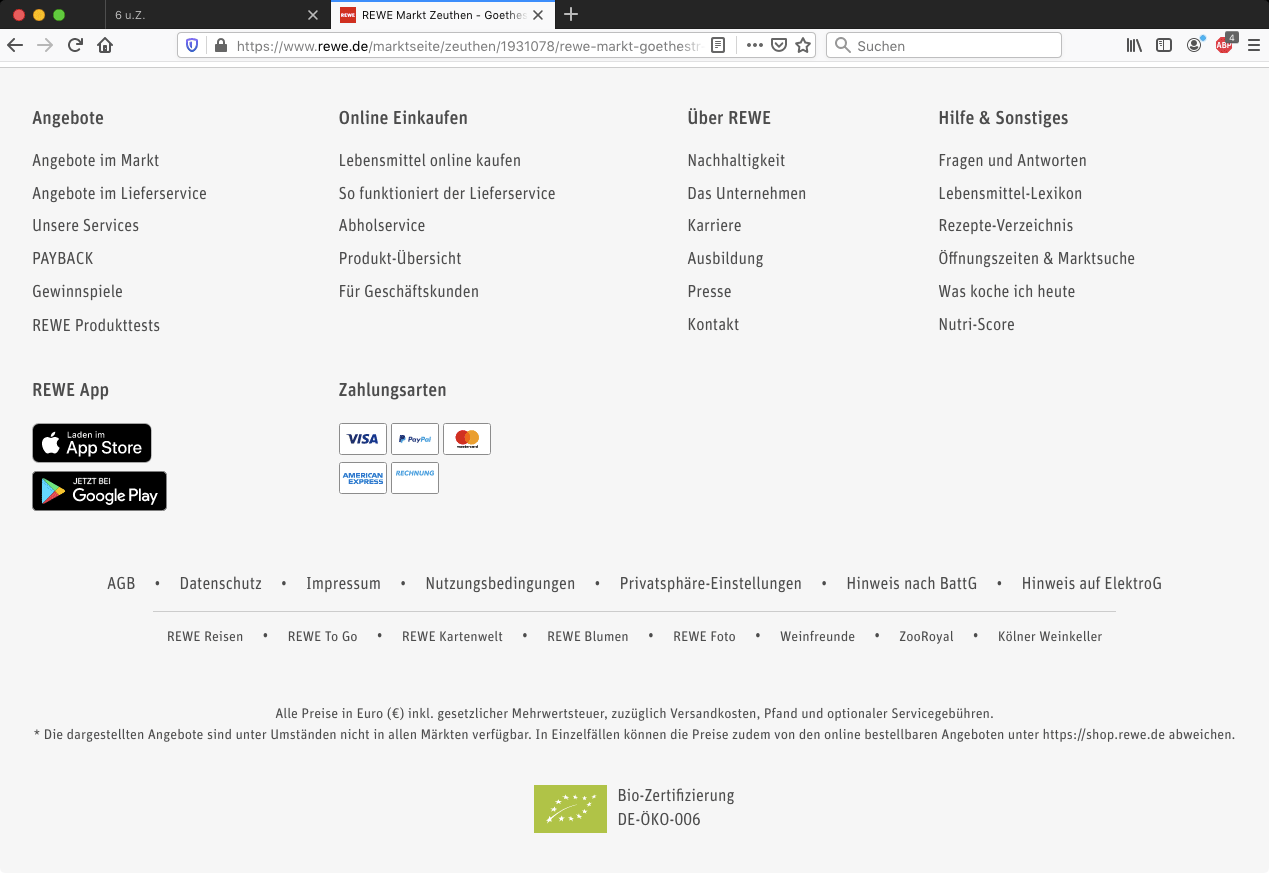Viewport: 1269px width, 873px height.
Task: Open Für Geschäftskunden link
Action: (409, 291)
